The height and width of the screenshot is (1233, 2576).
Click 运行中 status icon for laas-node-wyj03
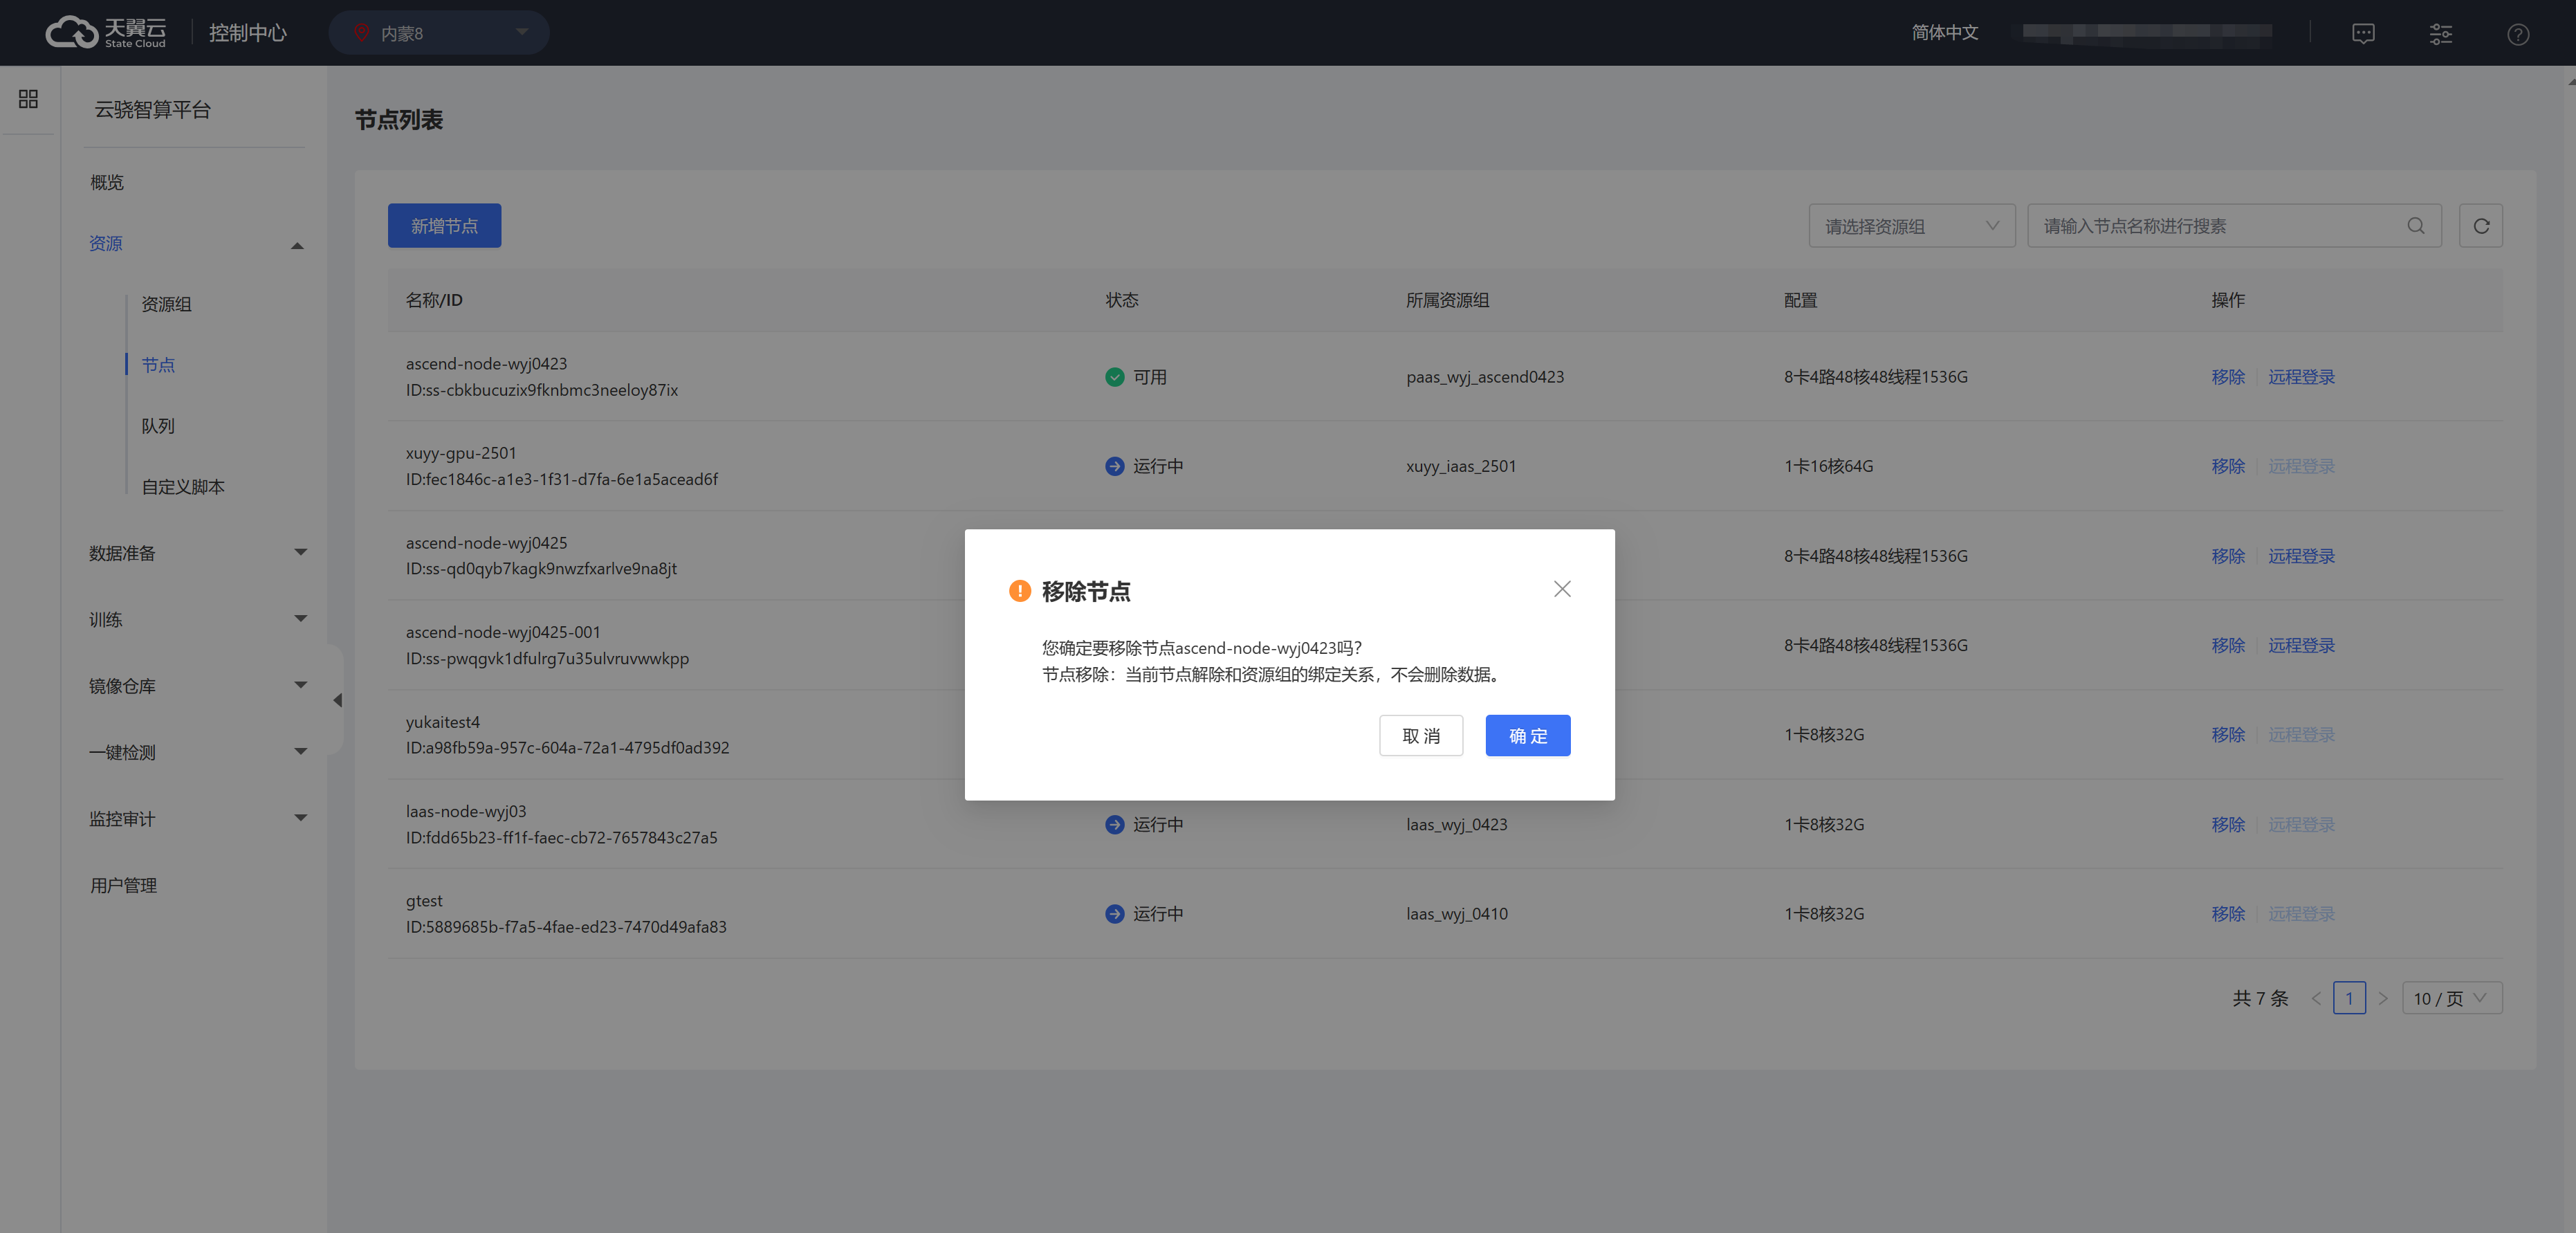click(x=1114, y=825)
